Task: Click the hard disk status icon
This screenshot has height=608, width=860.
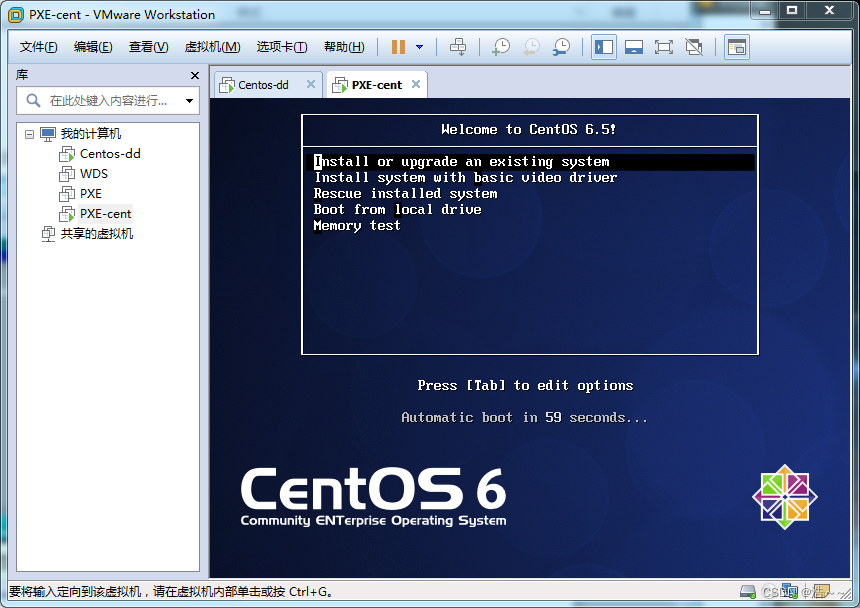Action: (x=747, y=590)
